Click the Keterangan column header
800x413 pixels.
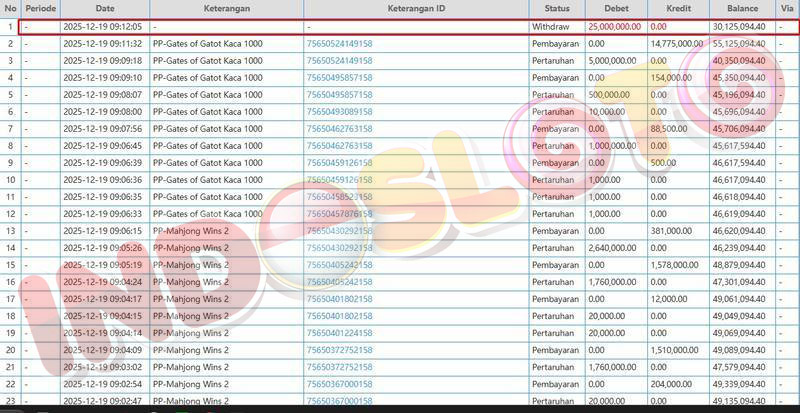click(226, 9)
